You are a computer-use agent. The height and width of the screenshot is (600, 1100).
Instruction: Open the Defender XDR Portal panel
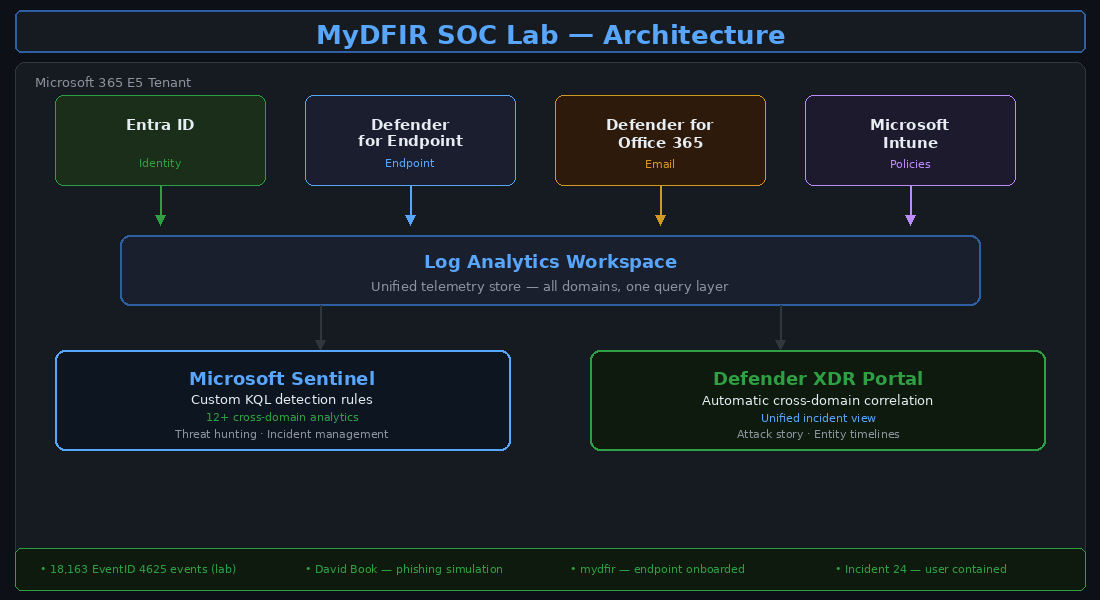818,400
